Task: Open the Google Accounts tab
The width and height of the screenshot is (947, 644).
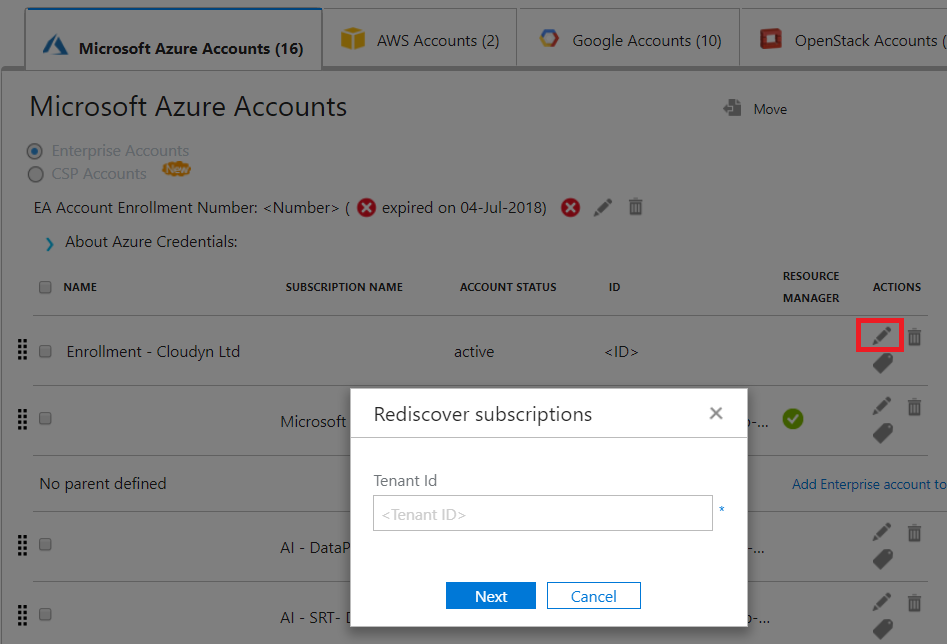Action: [629, 37]
